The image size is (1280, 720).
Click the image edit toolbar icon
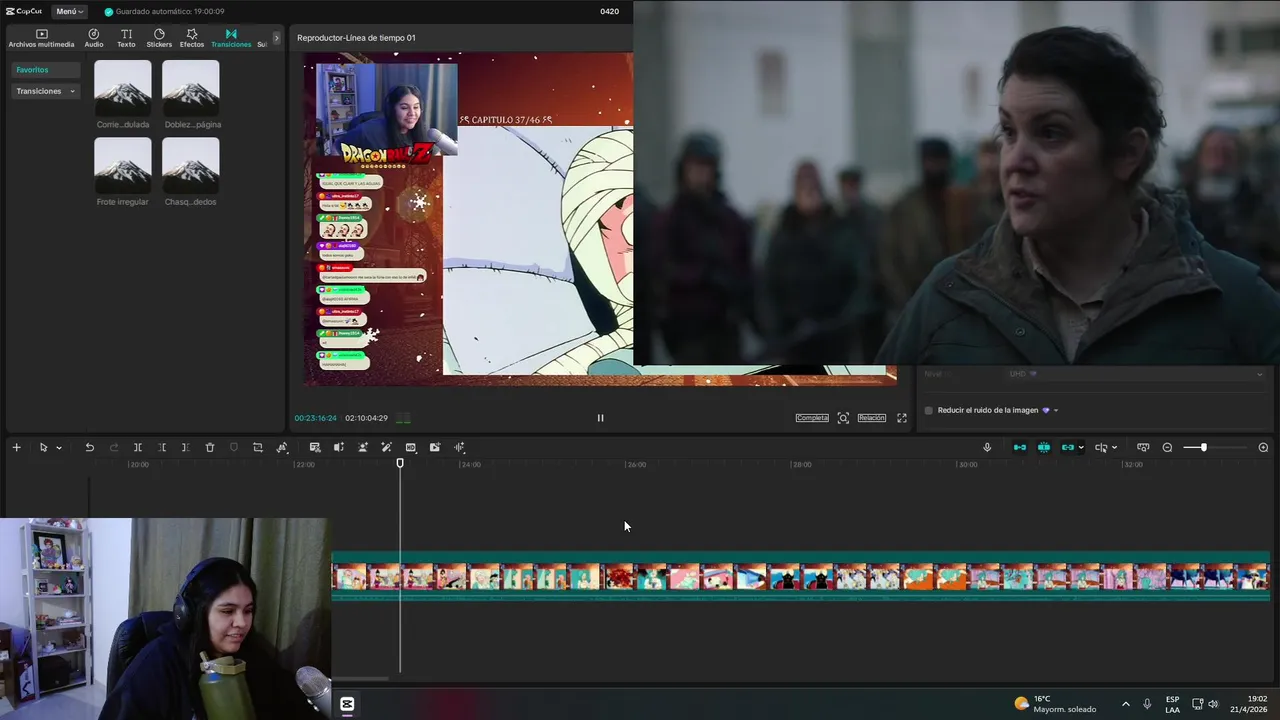315,447
